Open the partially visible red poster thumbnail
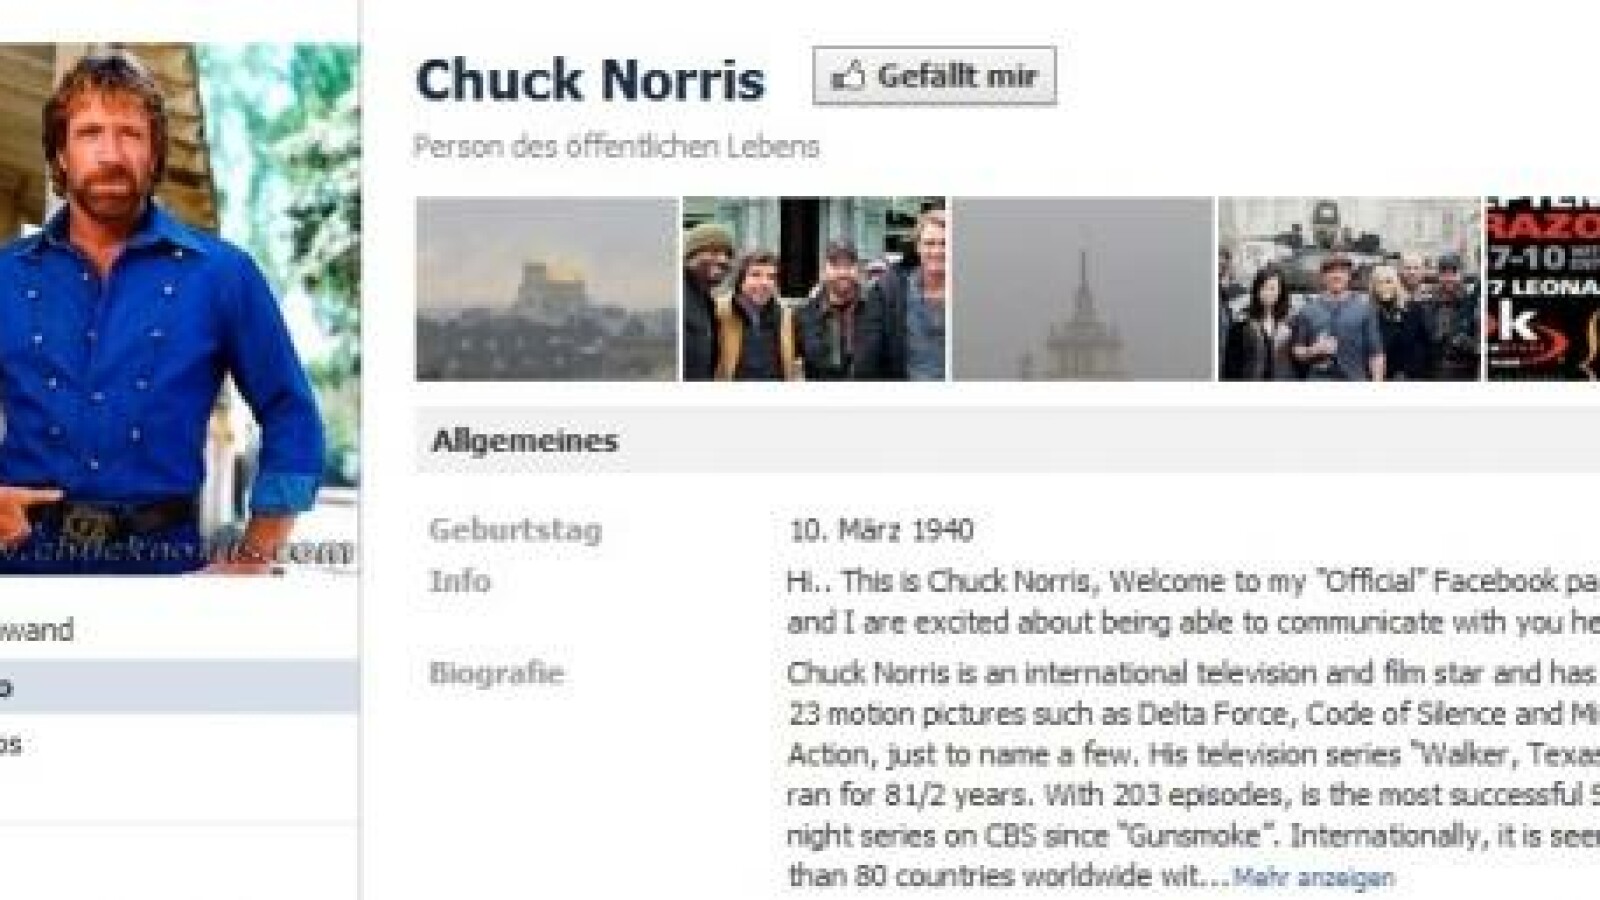The height and width of the screenshot is (900, 1600). 1543,289
